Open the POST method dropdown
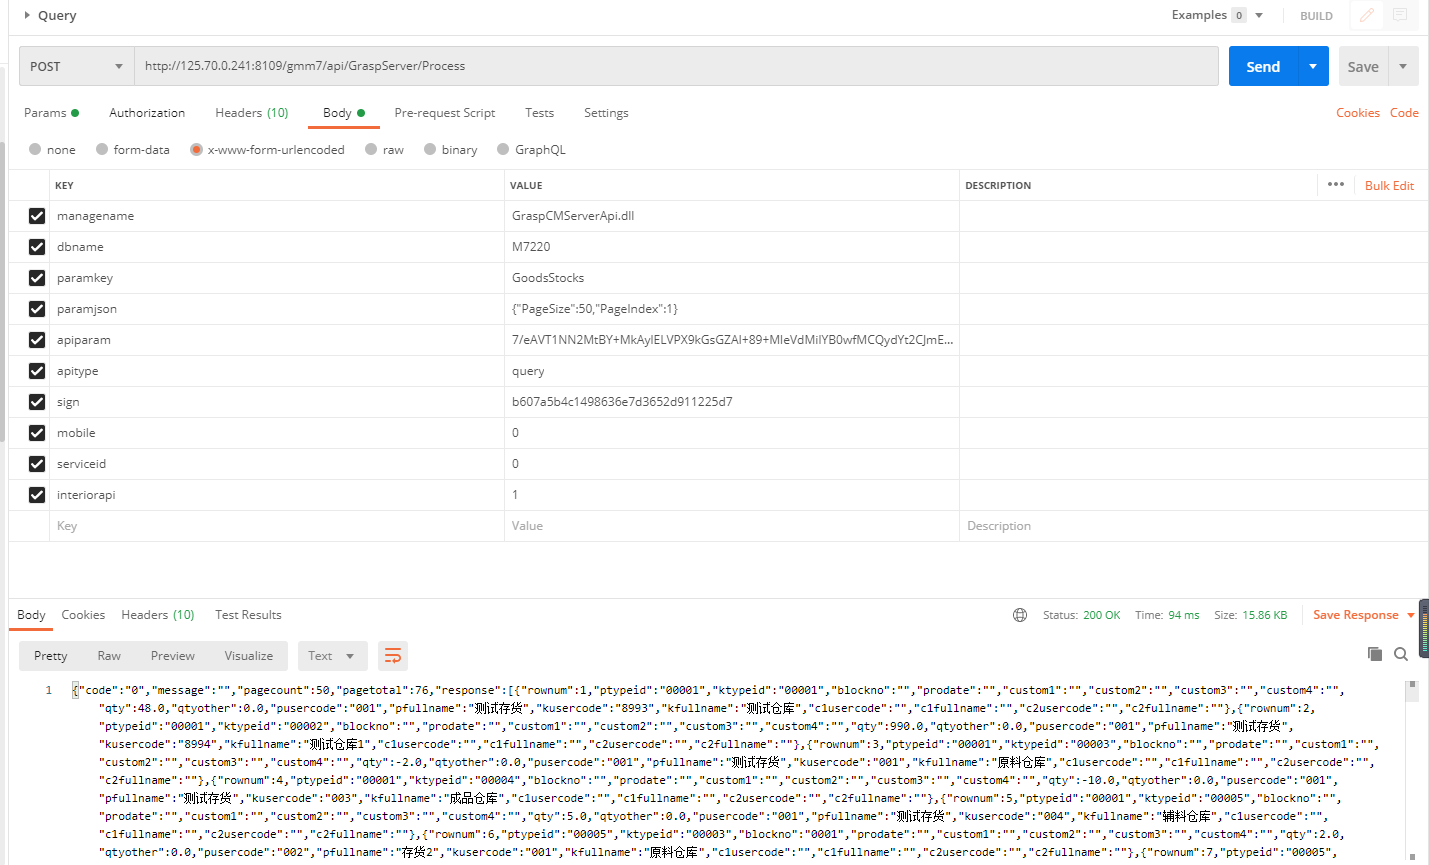 (x=77, y=66)
